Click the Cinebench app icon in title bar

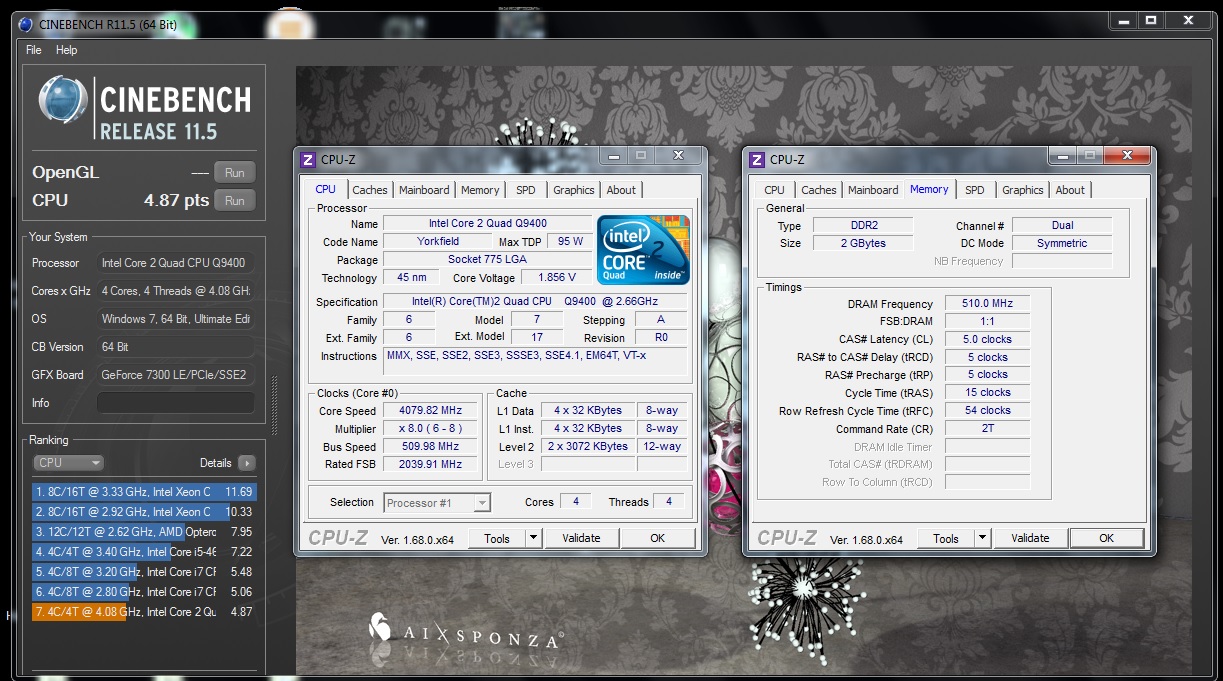click(25, 24)
